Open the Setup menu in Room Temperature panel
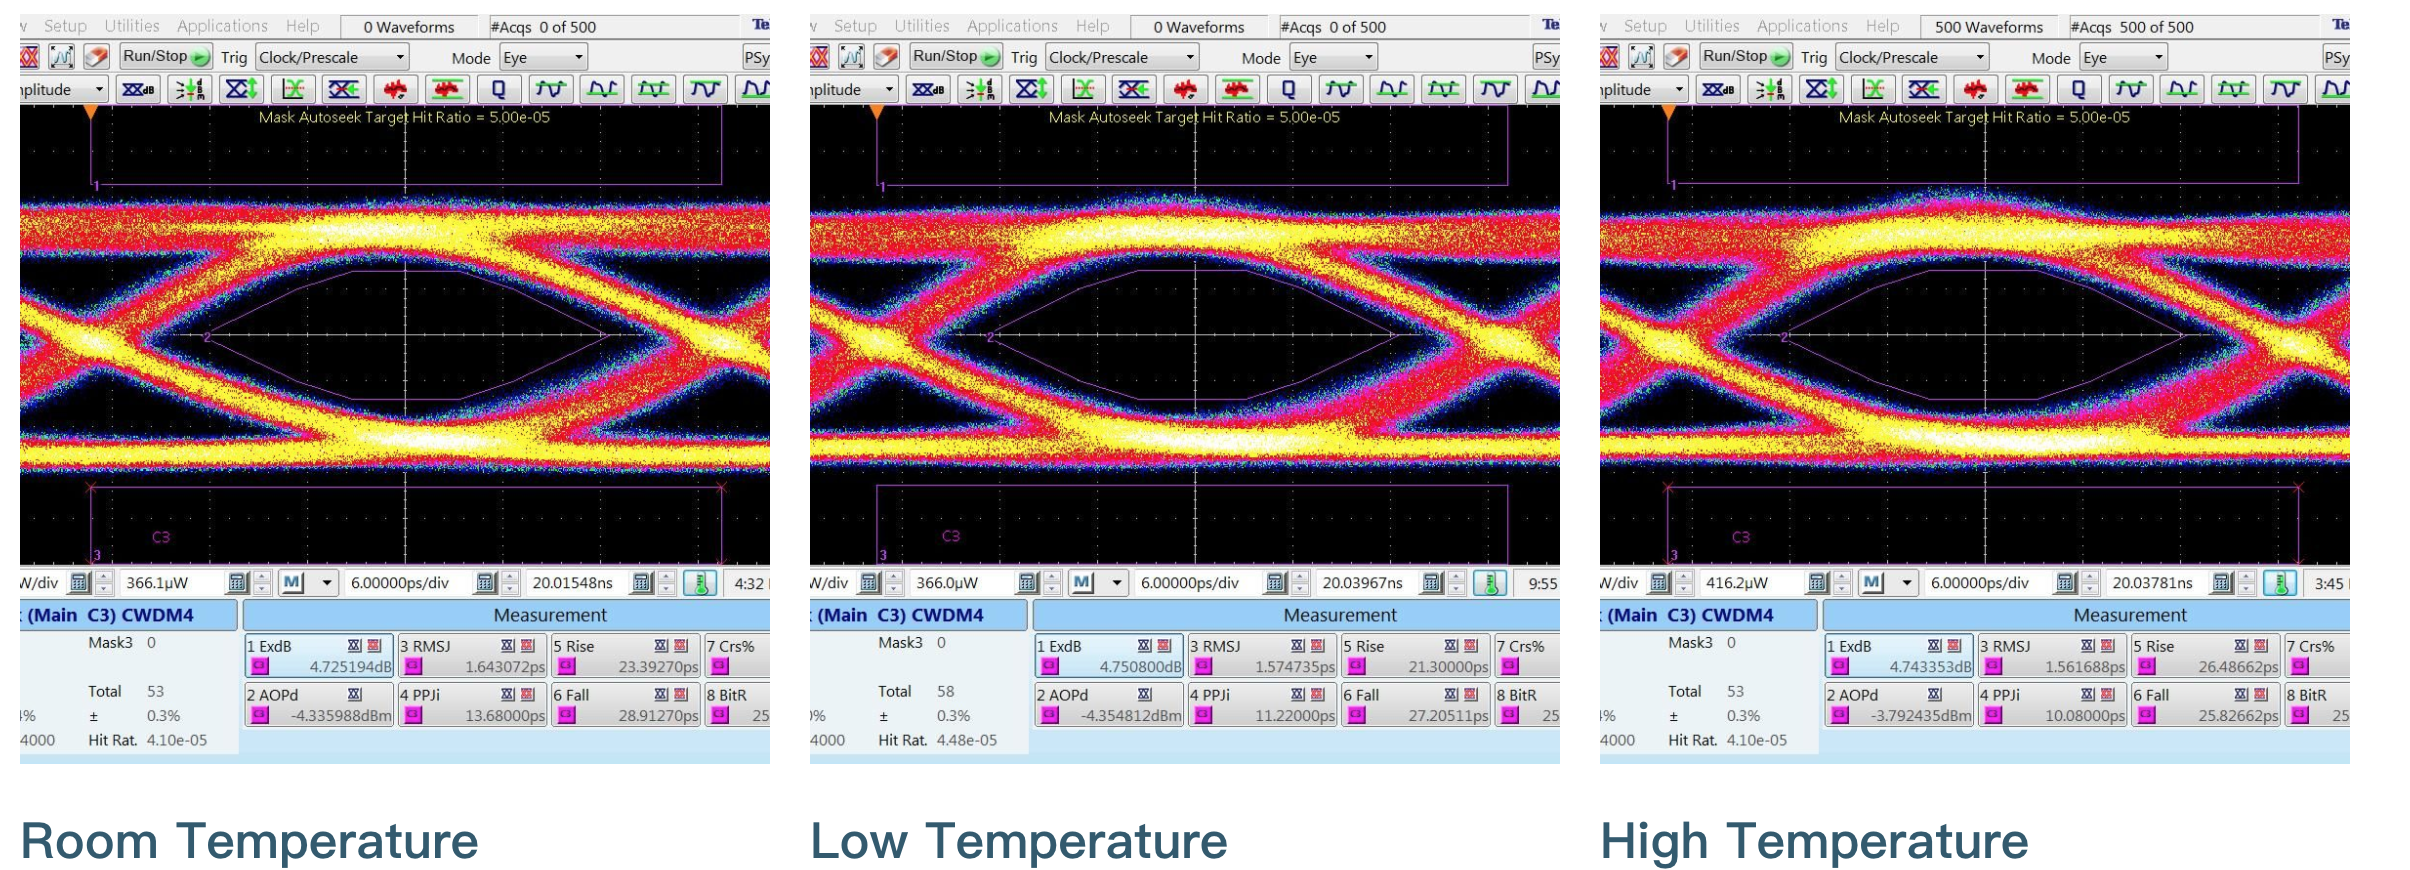Image resolution: width=2410 pixels, height=870 pixels. coord(65,26)
